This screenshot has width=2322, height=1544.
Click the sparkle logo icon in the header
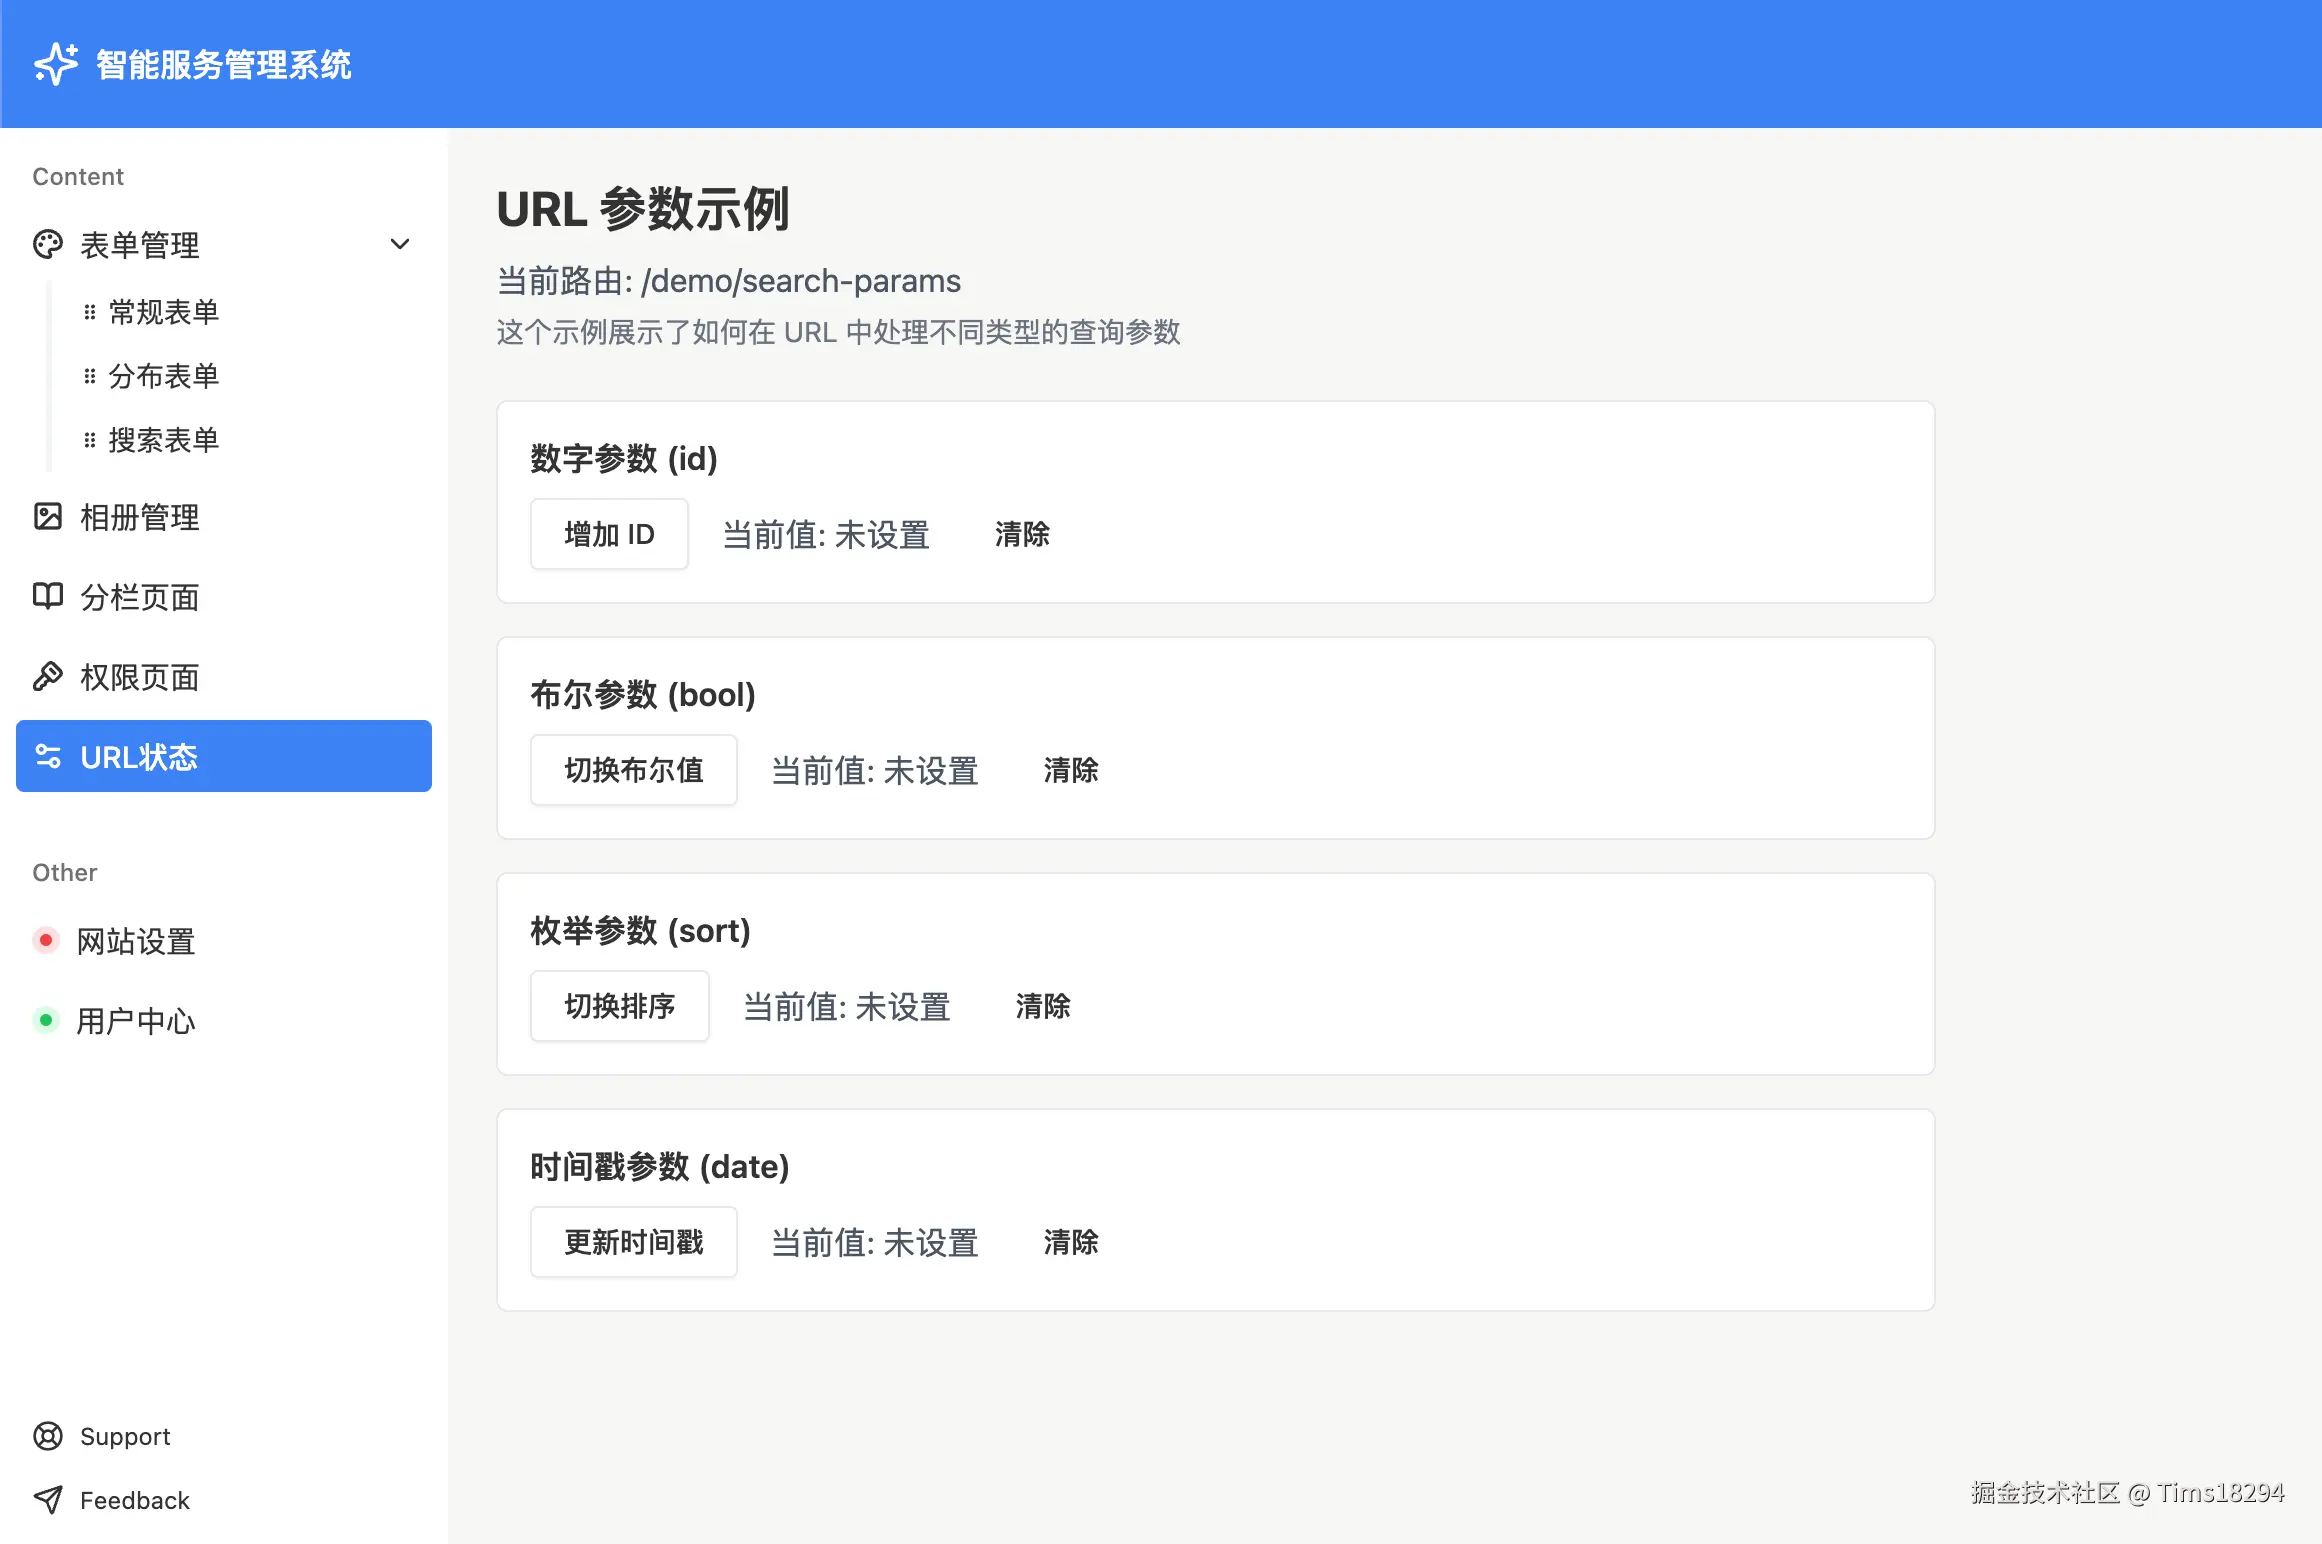coord(55,64)
